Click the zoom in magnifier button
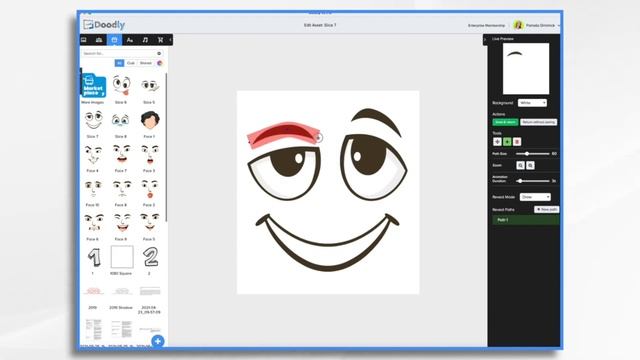This screenshot has height=360, width=640. click(520, 165)
